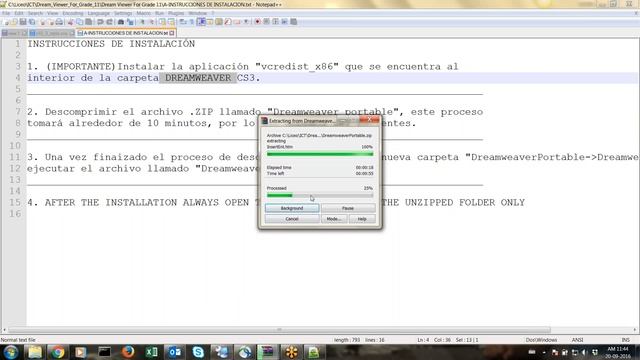This screenshot has width=640, height=360.
Task: Click the Save All toolbar icon
Action: click(32, 22)
